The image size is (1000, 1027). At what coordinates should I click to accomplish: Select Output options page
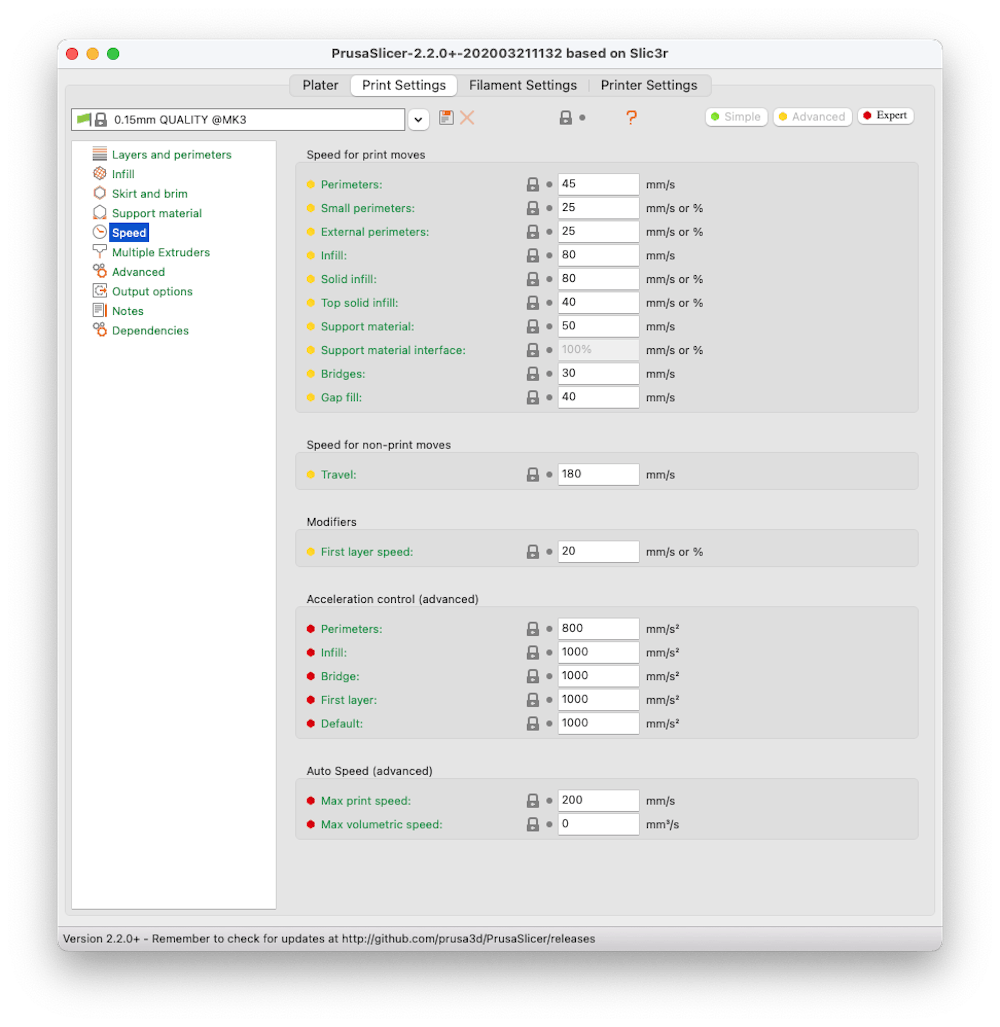click(x=152, y=291)
